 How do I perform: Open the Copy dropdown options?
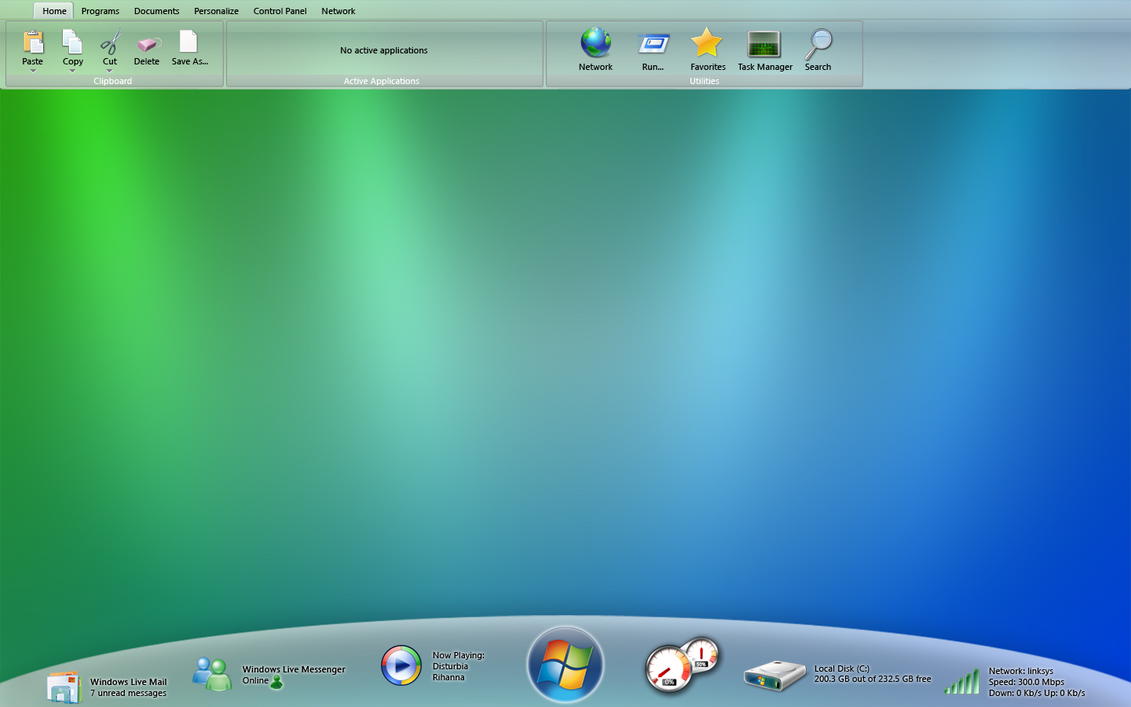[71, 71]
